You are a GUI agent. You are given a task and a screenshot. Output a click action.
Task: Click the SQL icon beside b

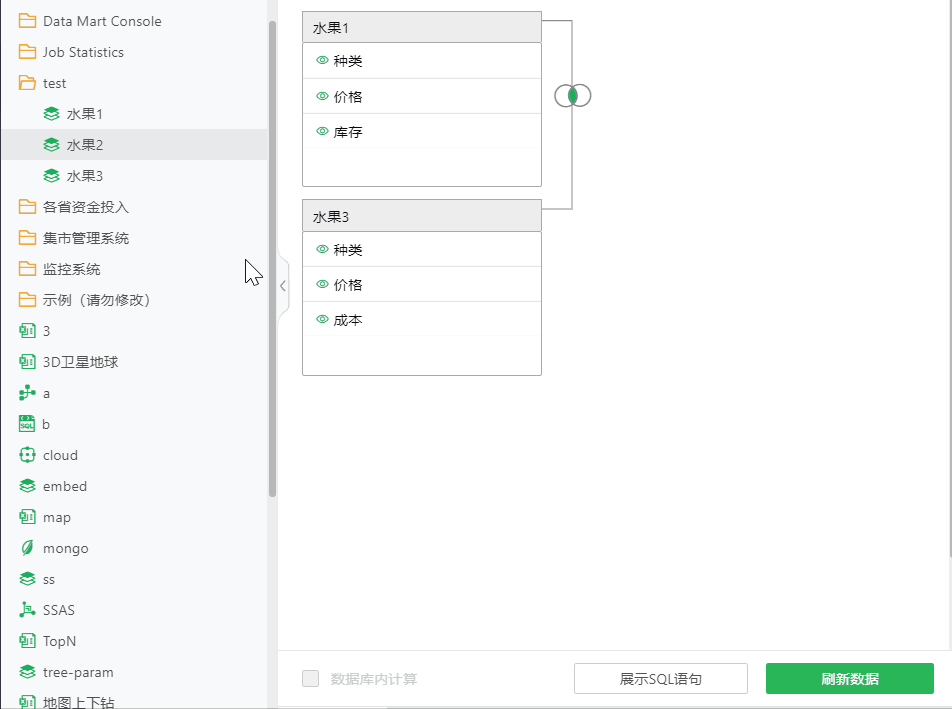27,424
